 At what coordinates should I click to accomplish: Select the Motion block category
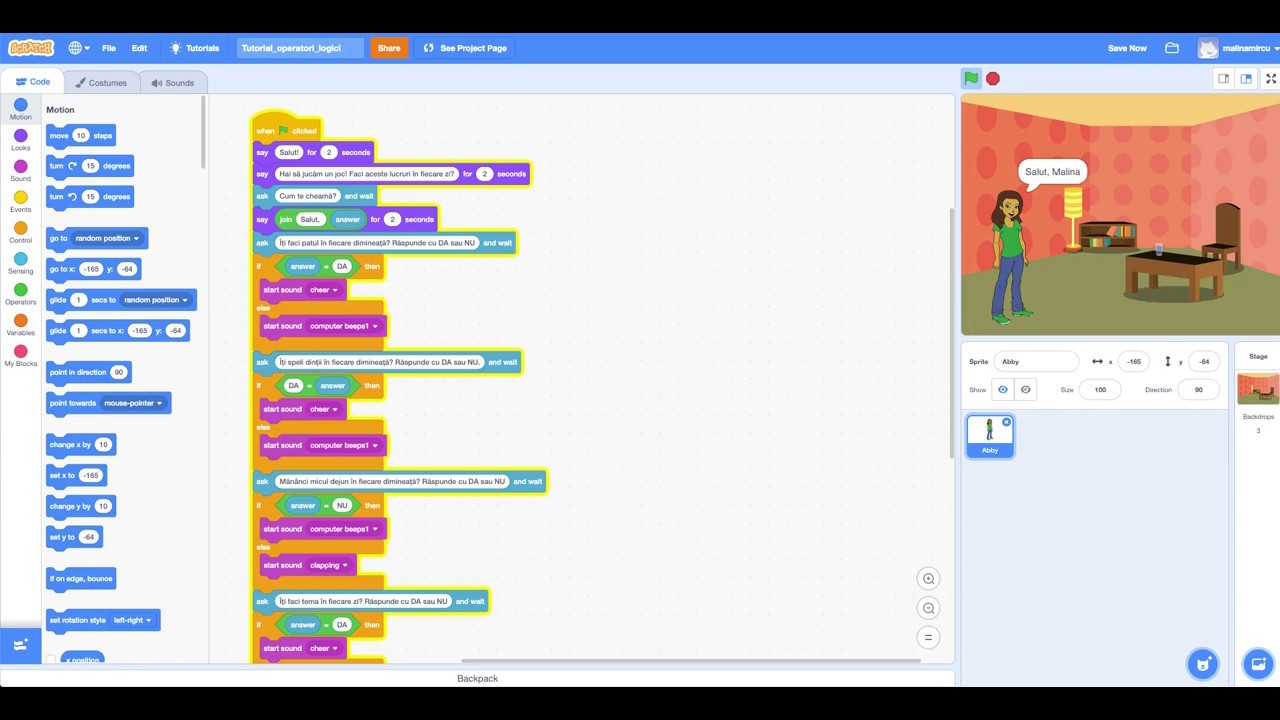point(20,110)
